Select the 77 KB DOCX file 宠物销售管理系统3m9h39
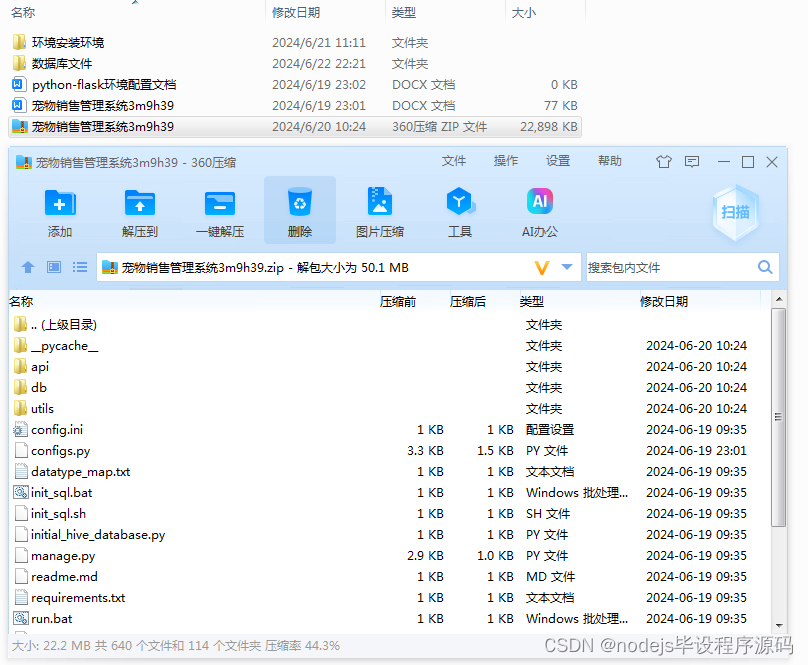The width and height of the screenshot is (808, 665). coord(103,105)
